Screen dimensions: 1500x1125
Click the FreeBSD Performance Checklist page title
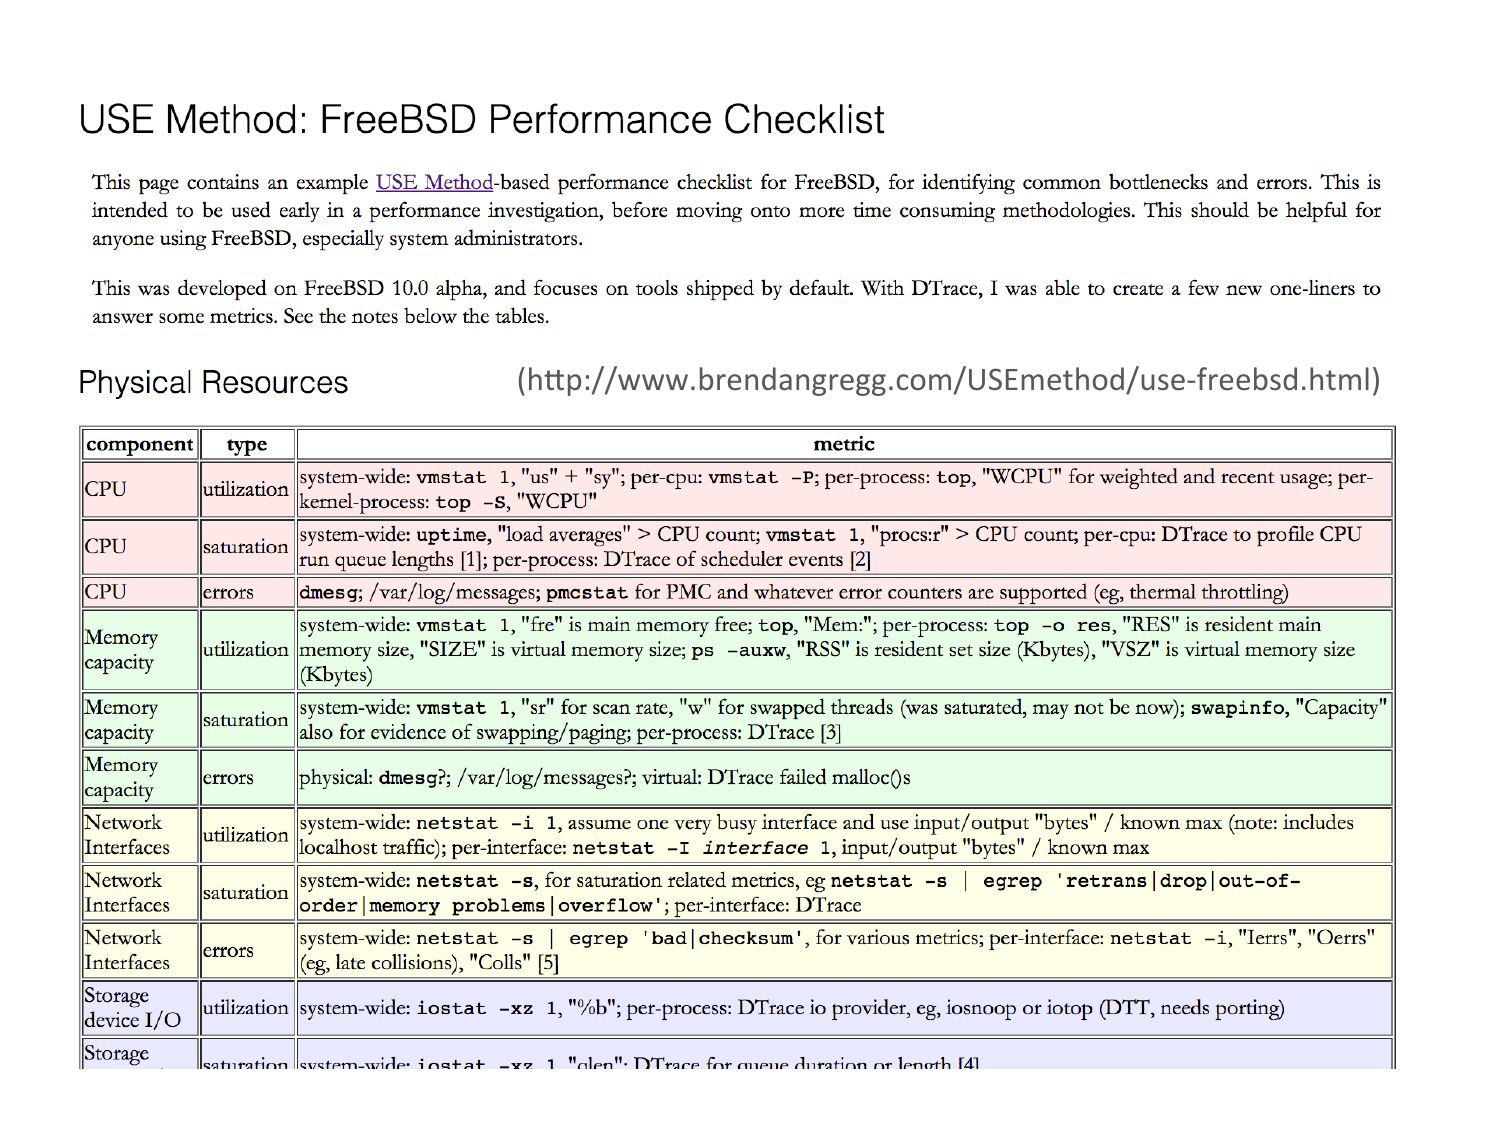click(481, 120)
